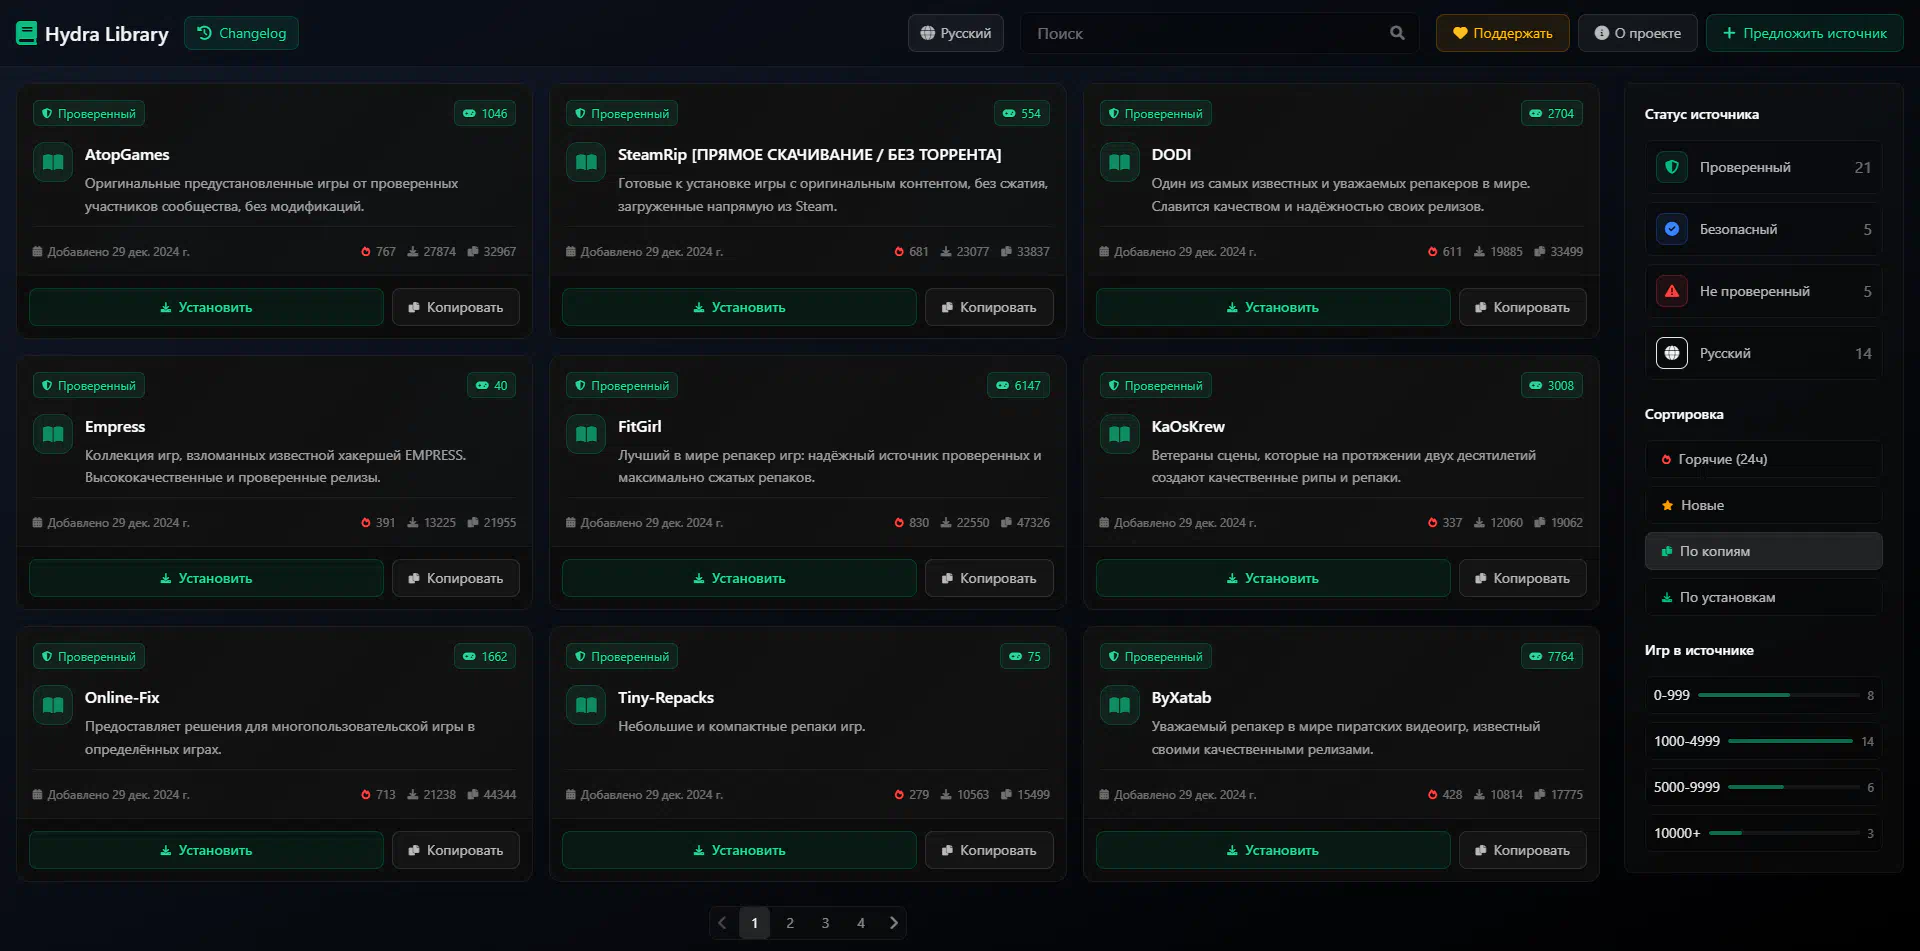Image resolution: width=1920 pixels, height=951 pixels.
Task: Click the 6147 games badge on FitGirl
Action: coord(1018,385)
